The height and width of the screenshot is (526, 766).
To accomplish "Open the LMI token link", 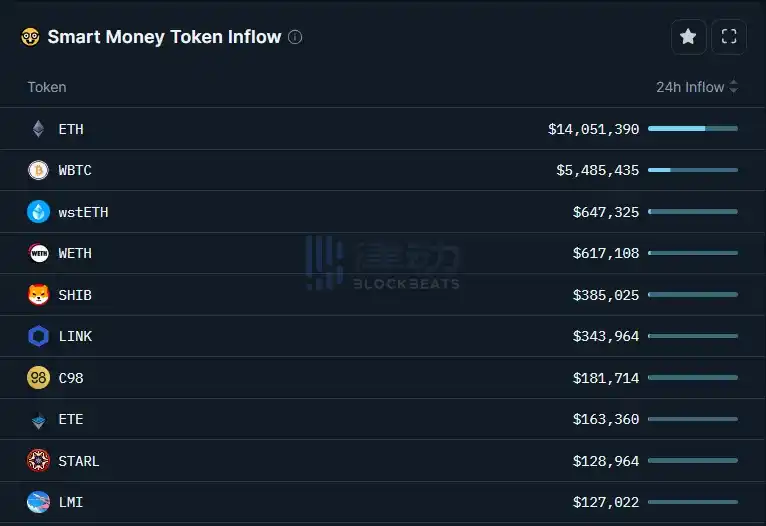I will (71, 502).
